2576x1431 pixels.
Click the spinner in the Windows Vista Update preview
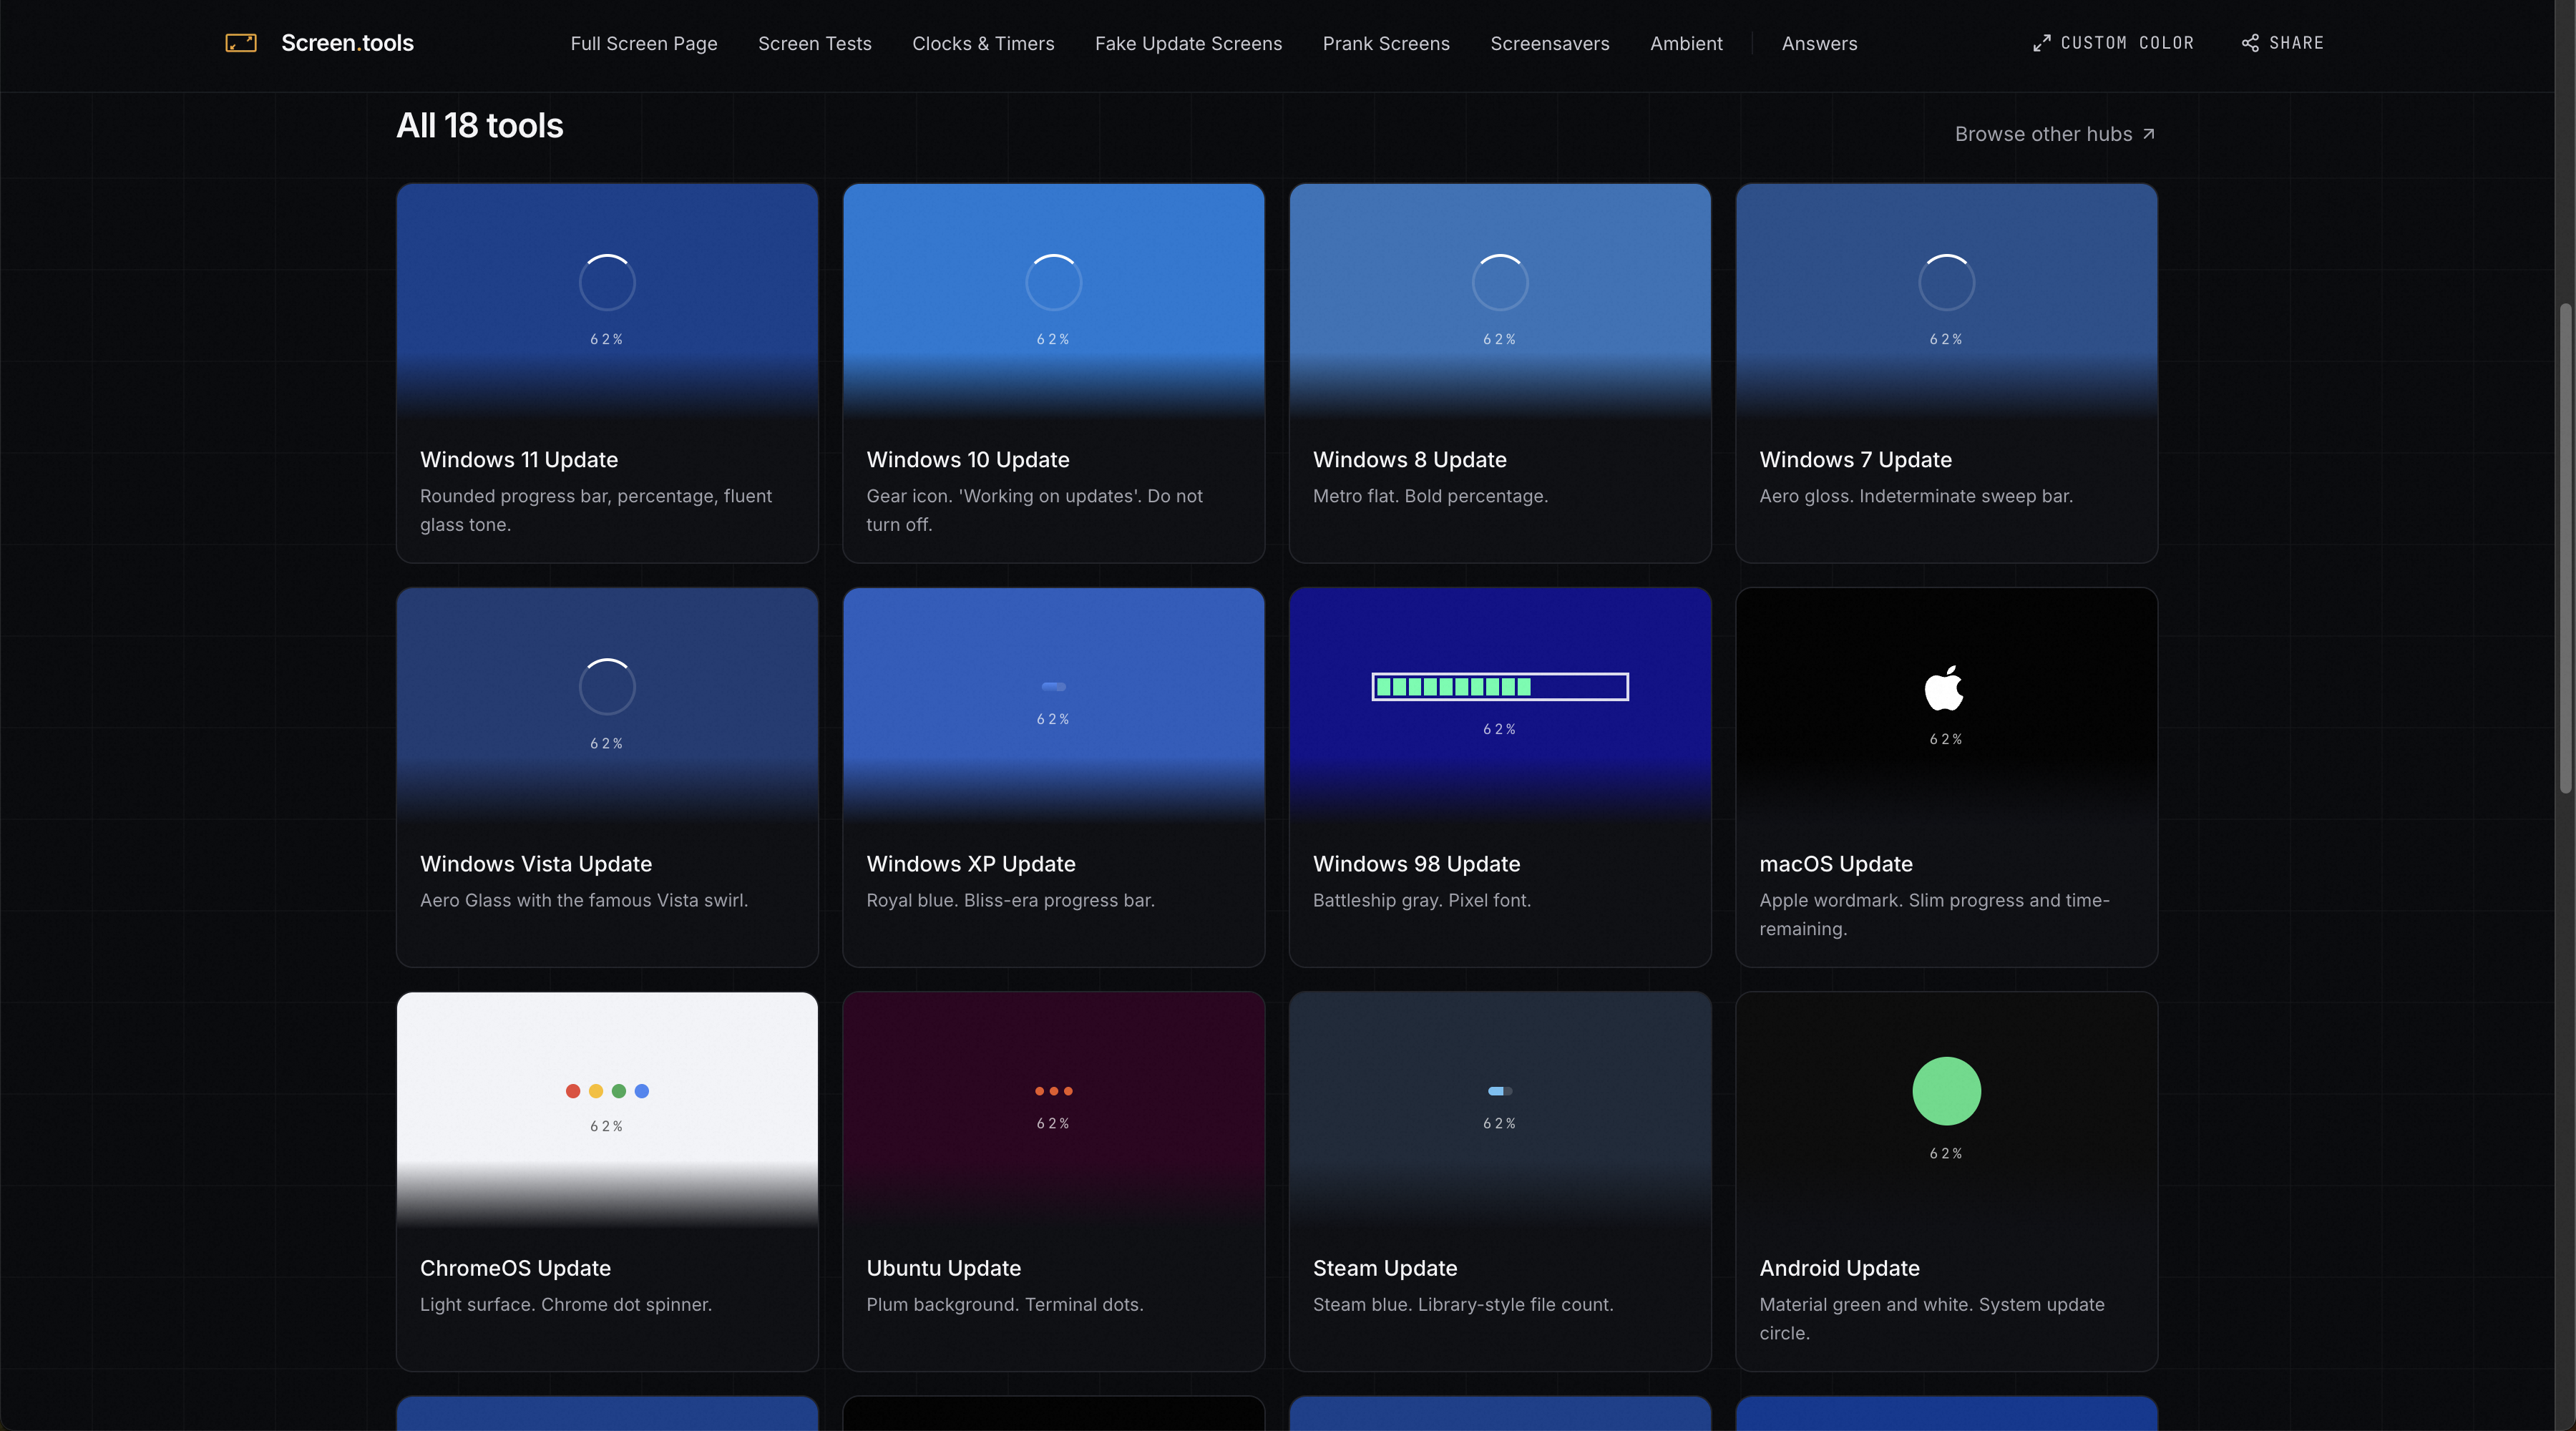tap(607, 686)
